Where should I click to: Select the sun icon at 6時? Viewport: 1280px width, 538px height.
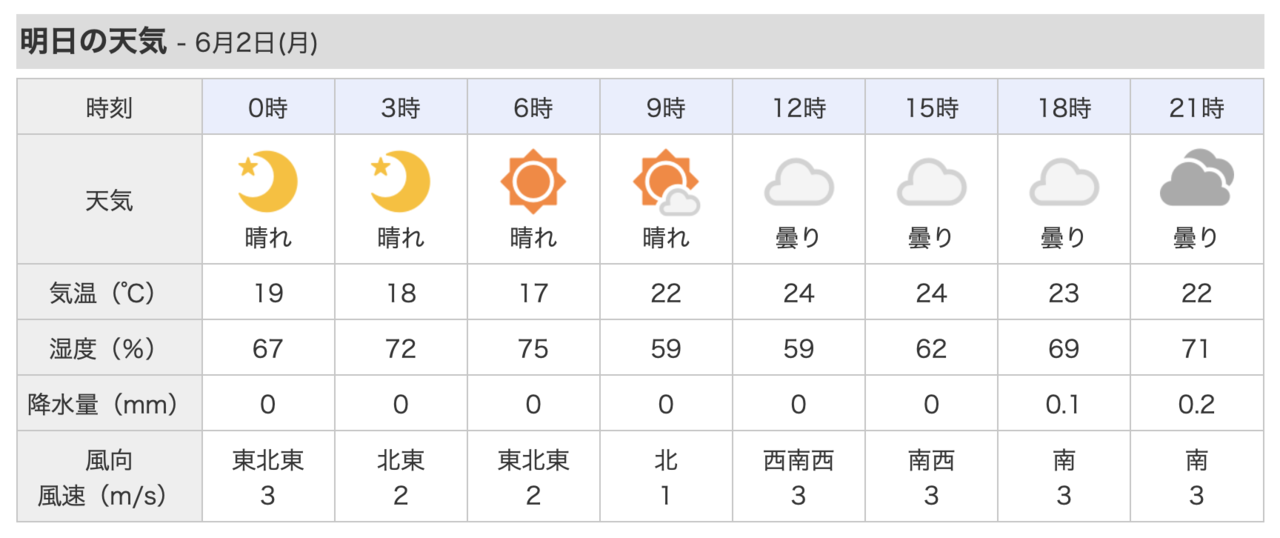tap(533, 182)
